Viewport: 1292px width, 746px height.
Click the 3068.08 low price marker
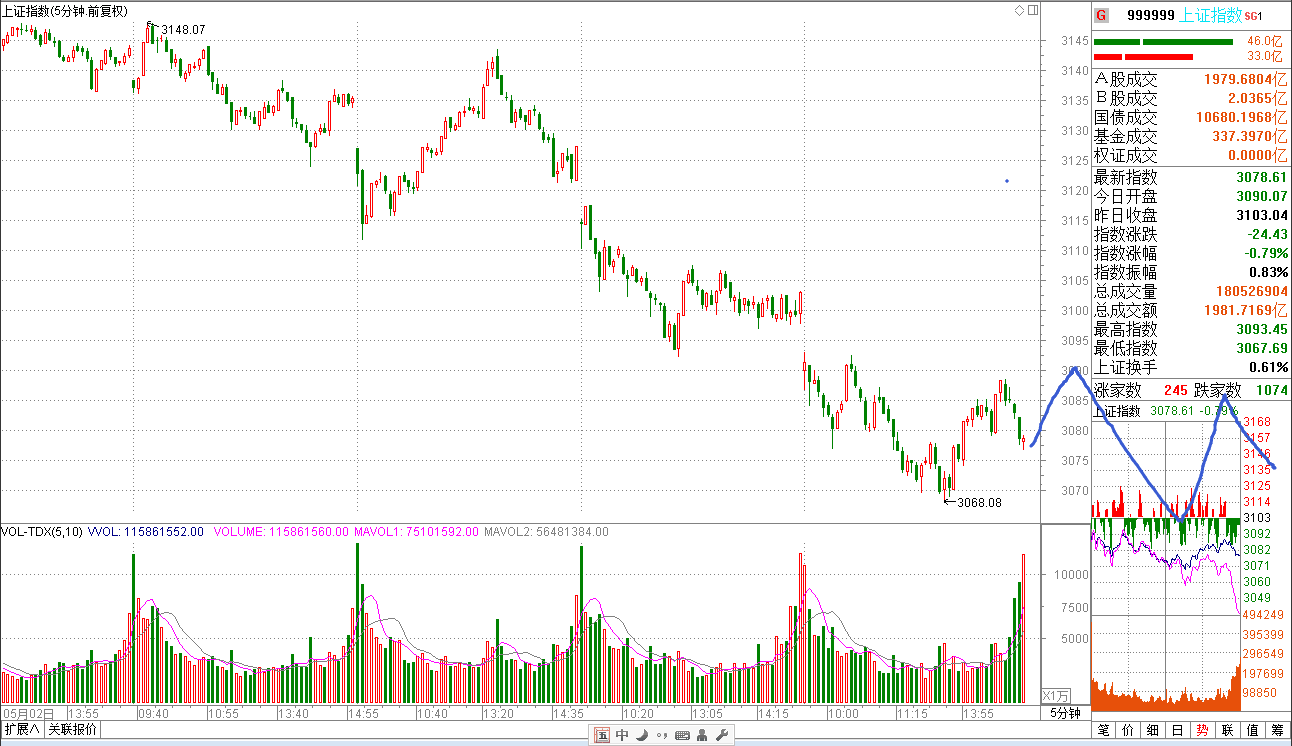[979, 502]
